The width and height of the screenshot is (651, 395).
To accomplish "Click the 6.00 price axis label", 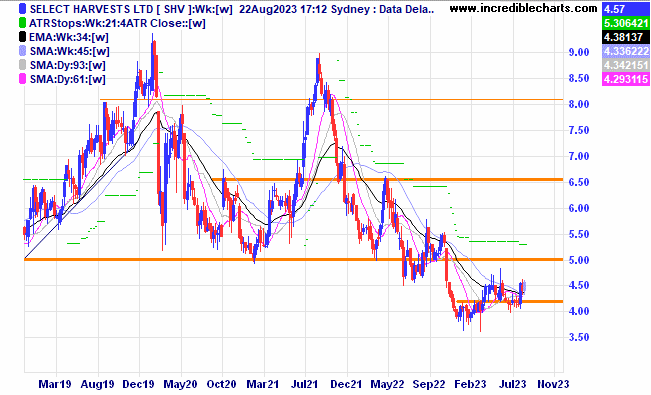I will 579,209.
